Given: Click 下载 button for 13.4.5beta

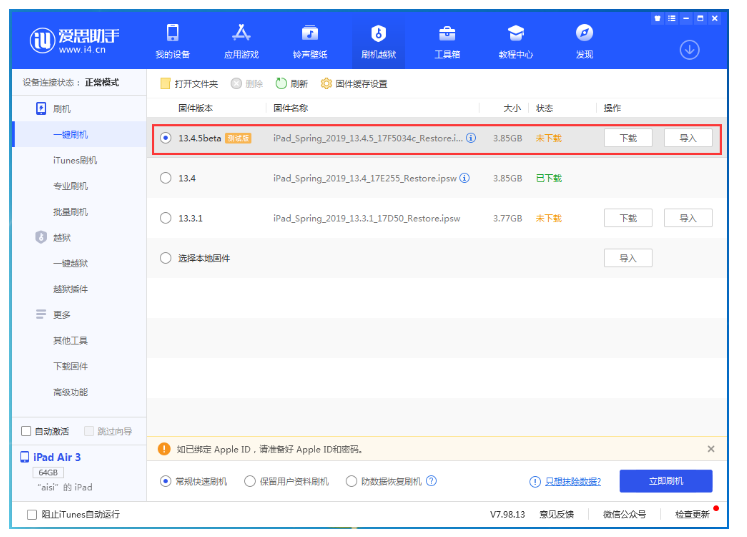Looking at the screenshot, I should (x=628, y=138).
